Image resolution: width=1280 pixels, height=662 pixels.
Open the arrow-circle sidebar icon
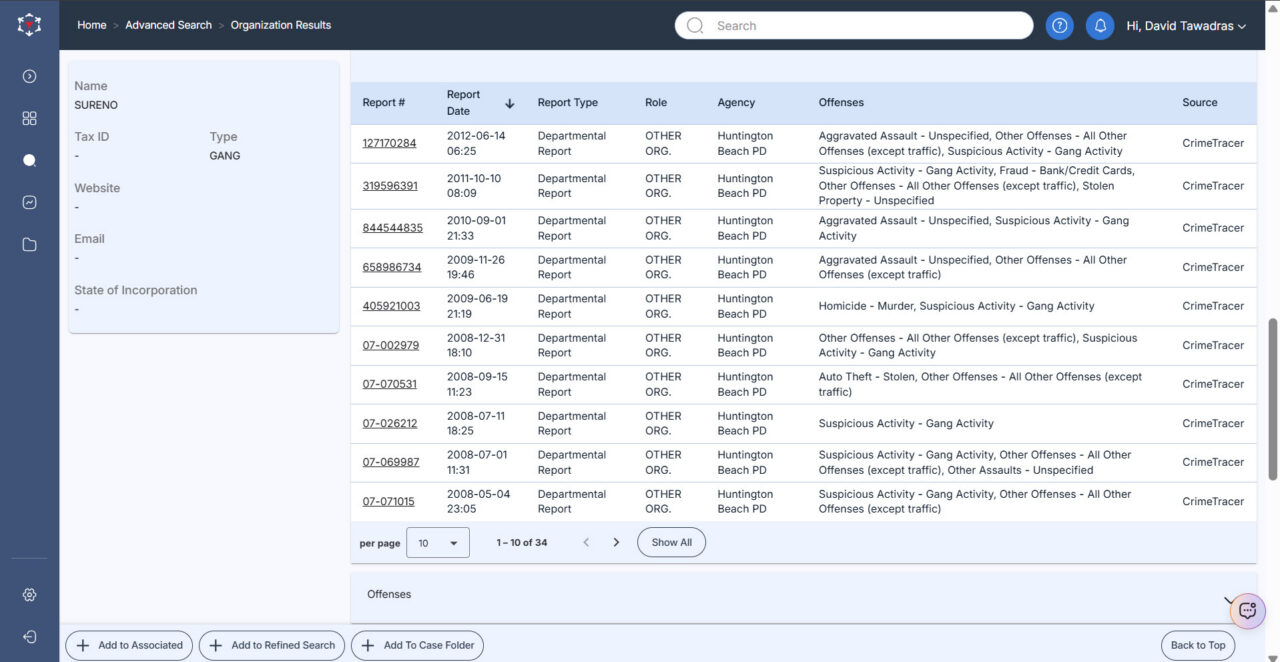click(x=29, y=76)
